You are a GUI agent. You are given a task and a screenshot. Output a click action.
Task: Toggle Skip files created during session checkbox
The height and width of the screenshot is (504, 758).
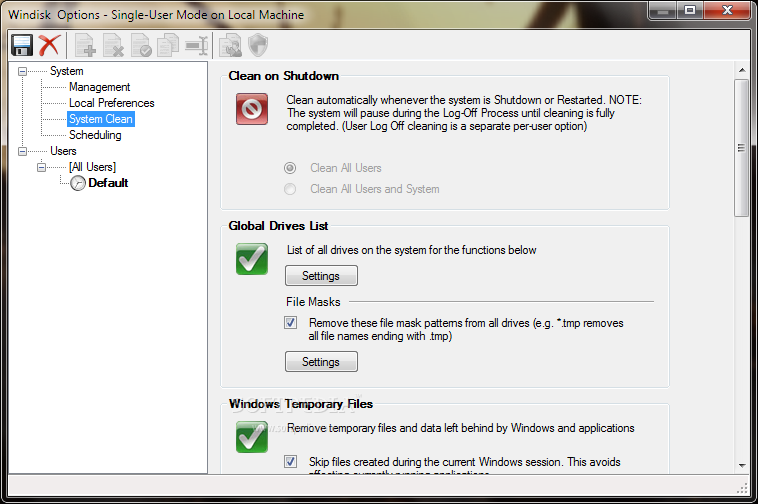click(x=291, y=461)
